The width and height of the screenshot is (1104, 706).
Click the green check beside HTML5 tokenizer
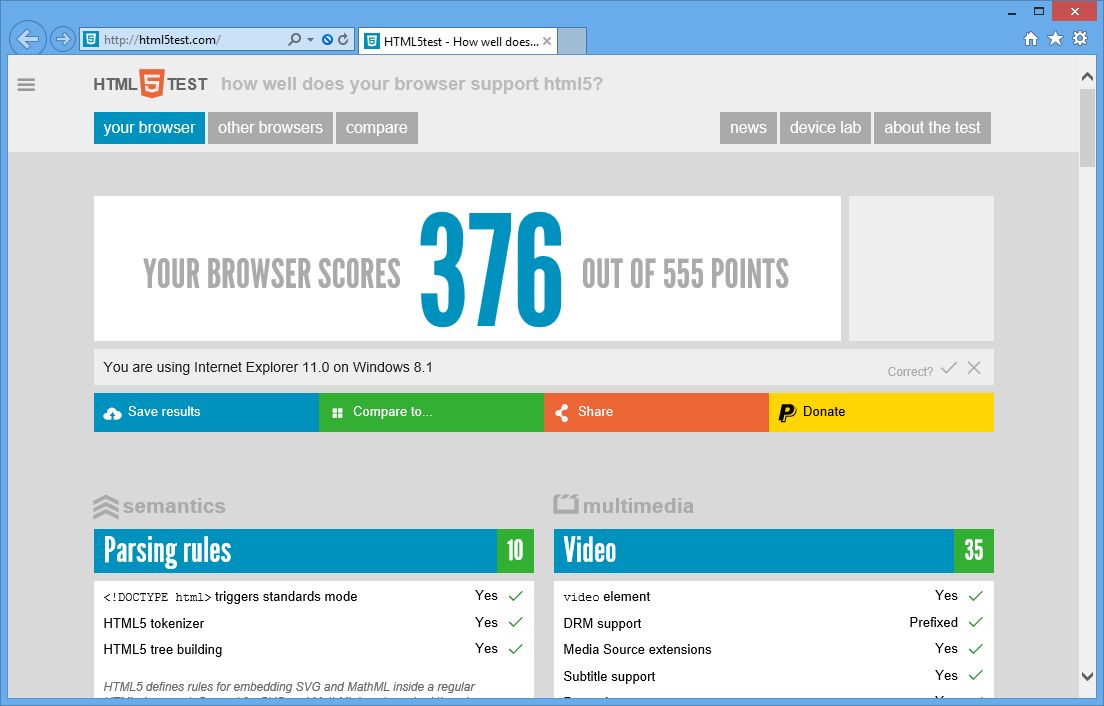(517, 621)
